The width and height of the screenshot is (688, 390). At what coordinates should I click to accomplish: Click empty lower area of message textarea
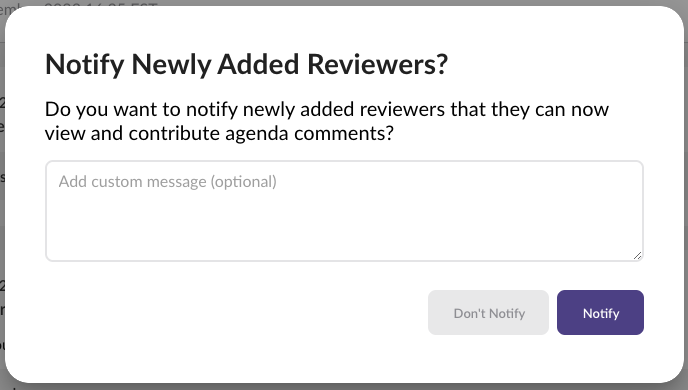pos(344,233)
